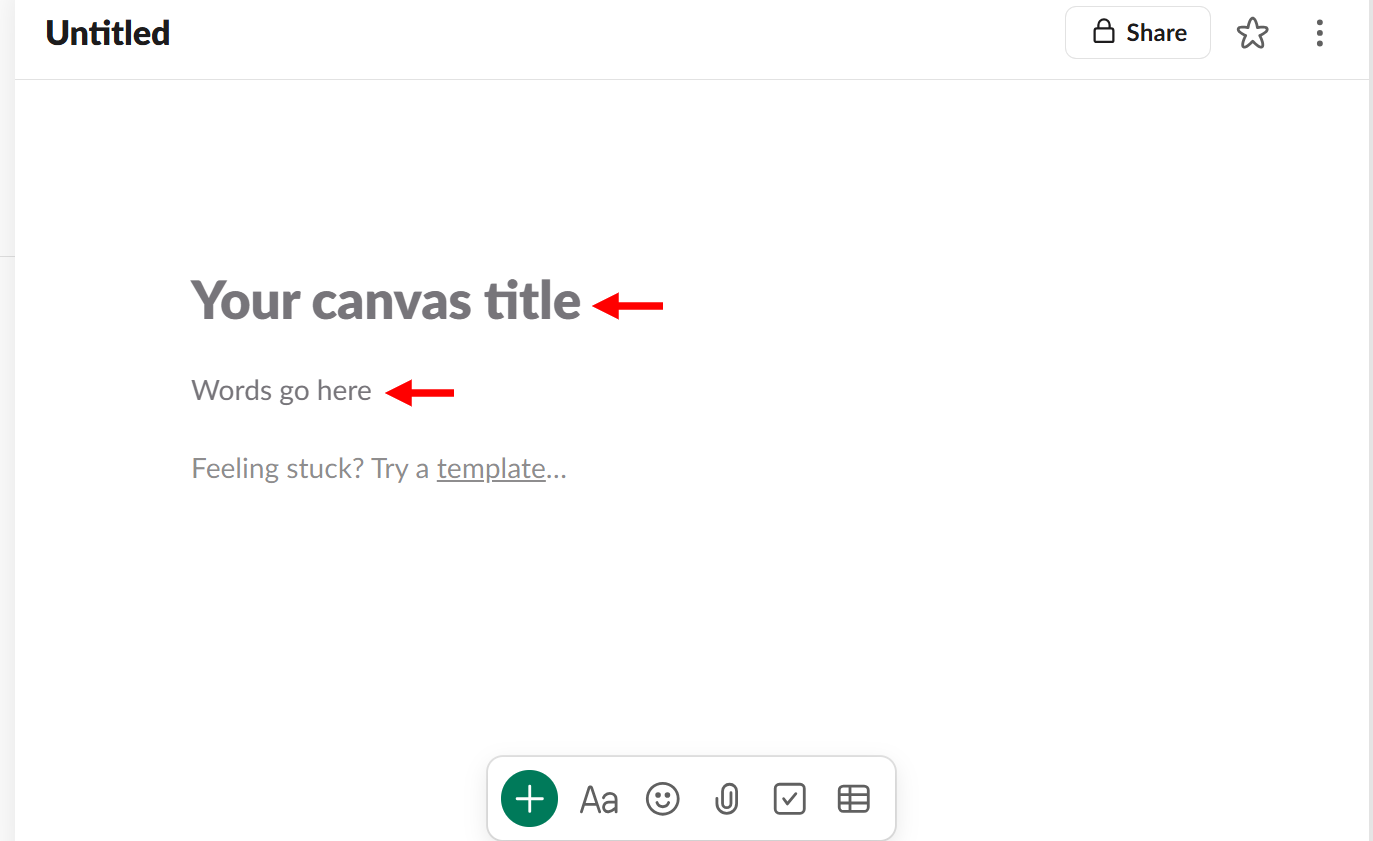1373x841 pixels.
Task: Expand the green plus insert menu
Action: coord(528,798)
